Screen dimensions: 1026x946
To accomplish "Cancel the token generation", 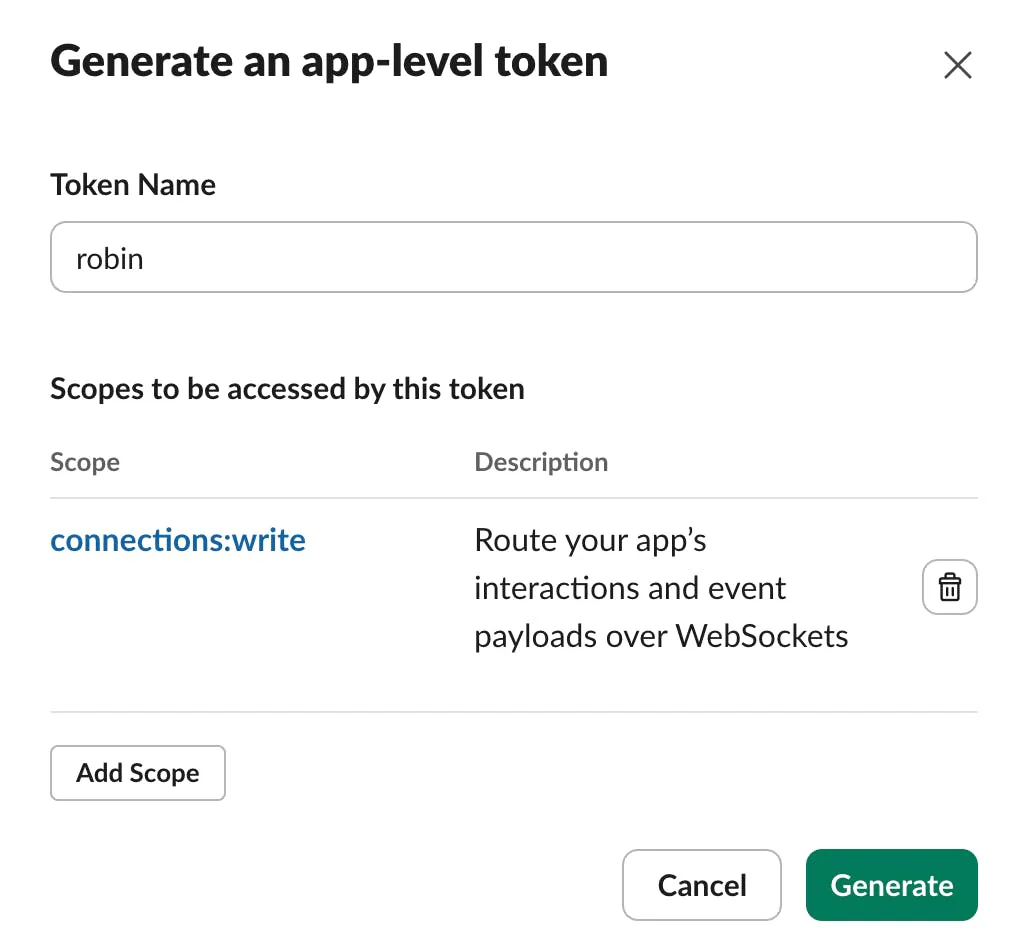I will click(x=701, y=885).
